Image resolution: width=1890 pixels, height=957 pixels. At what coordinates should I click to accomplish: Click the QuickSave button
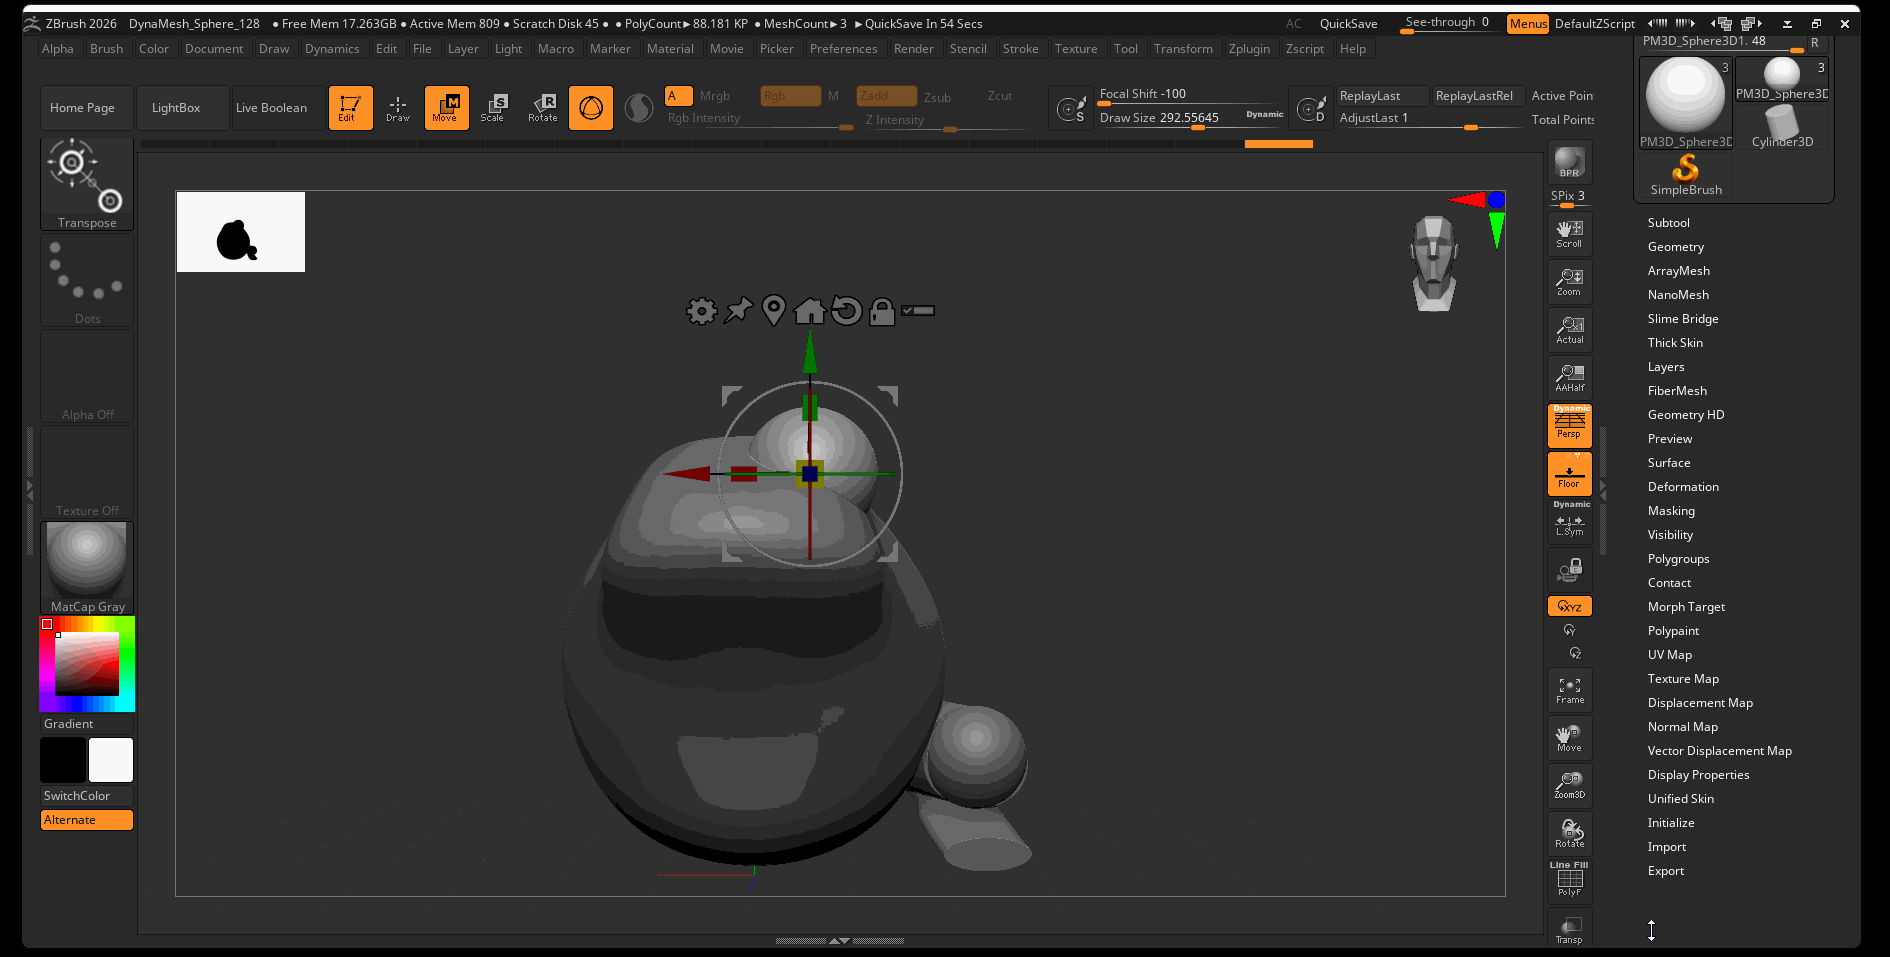coord(1348,24)
